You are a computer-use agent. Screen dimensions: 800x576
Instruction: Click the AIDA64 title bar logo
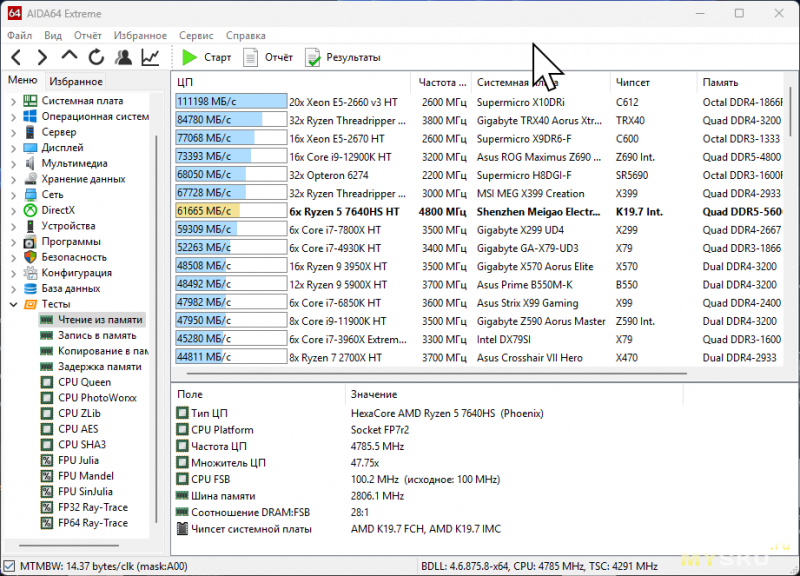tap(14, 13)
